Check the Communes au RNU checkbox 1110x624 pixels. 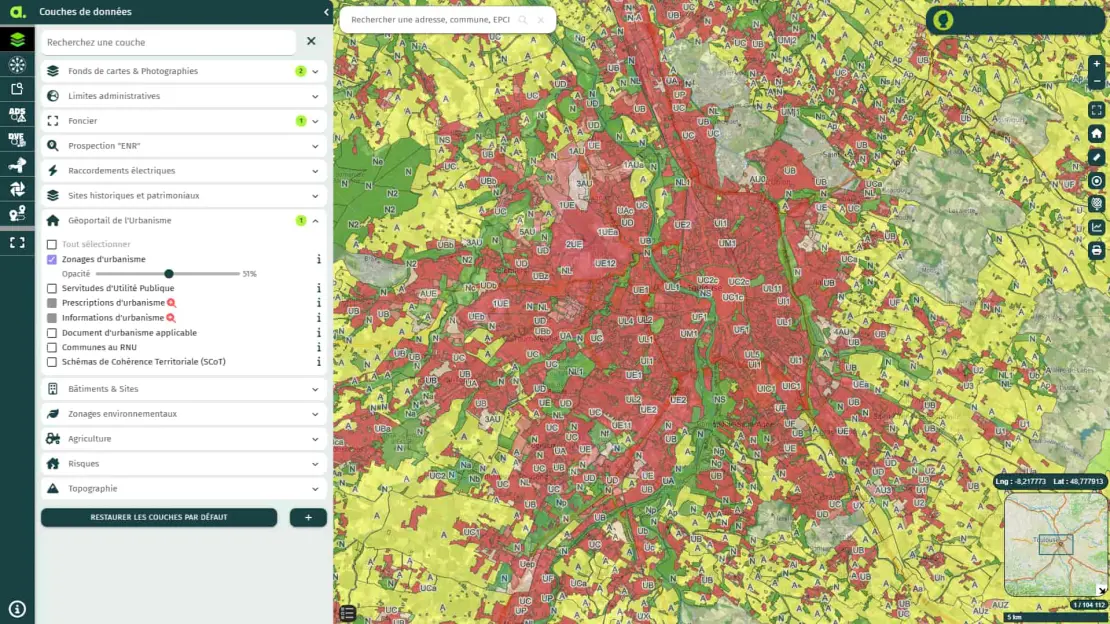[x=52, y=347]
